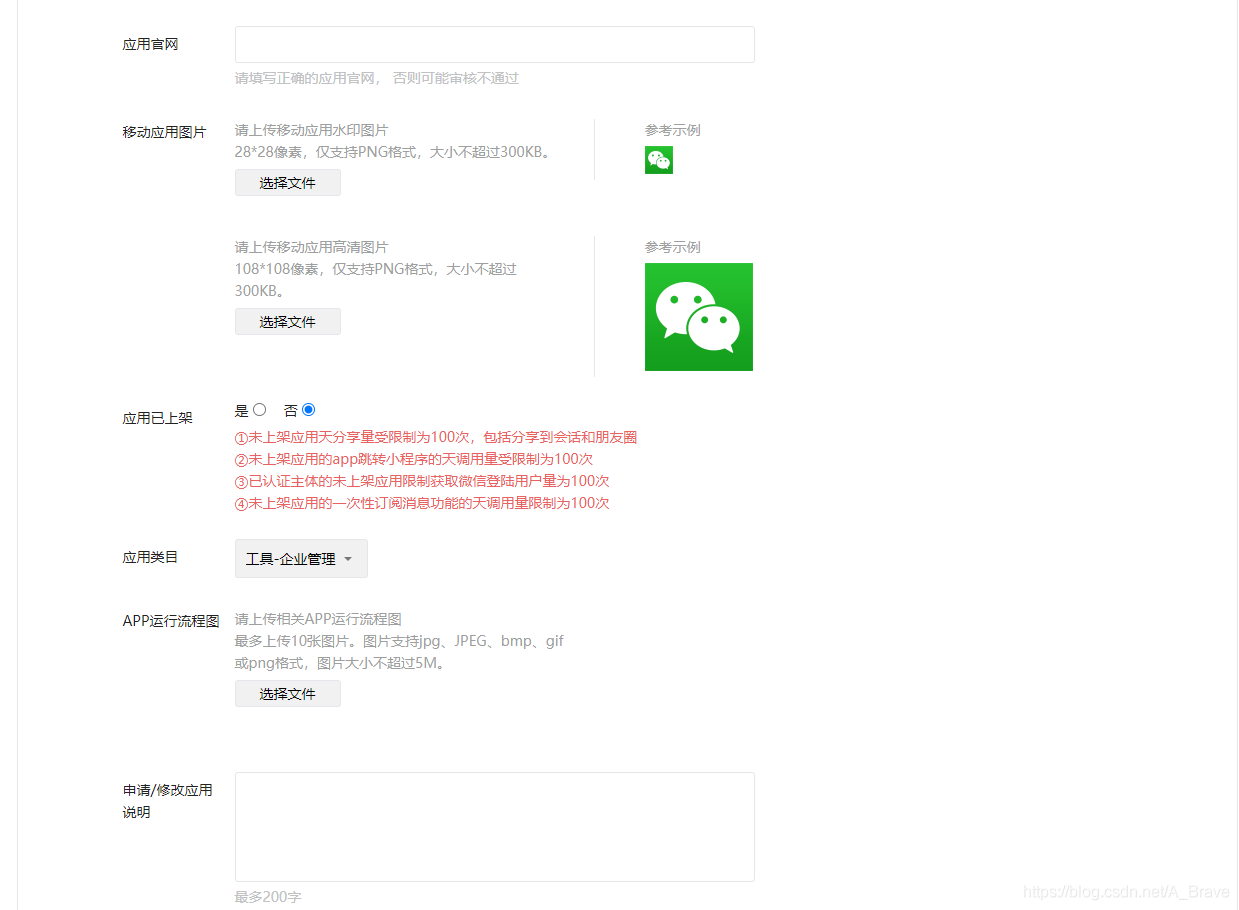
Task: Click the 最多200字 hint text
Action: click(x=268, y=897)
